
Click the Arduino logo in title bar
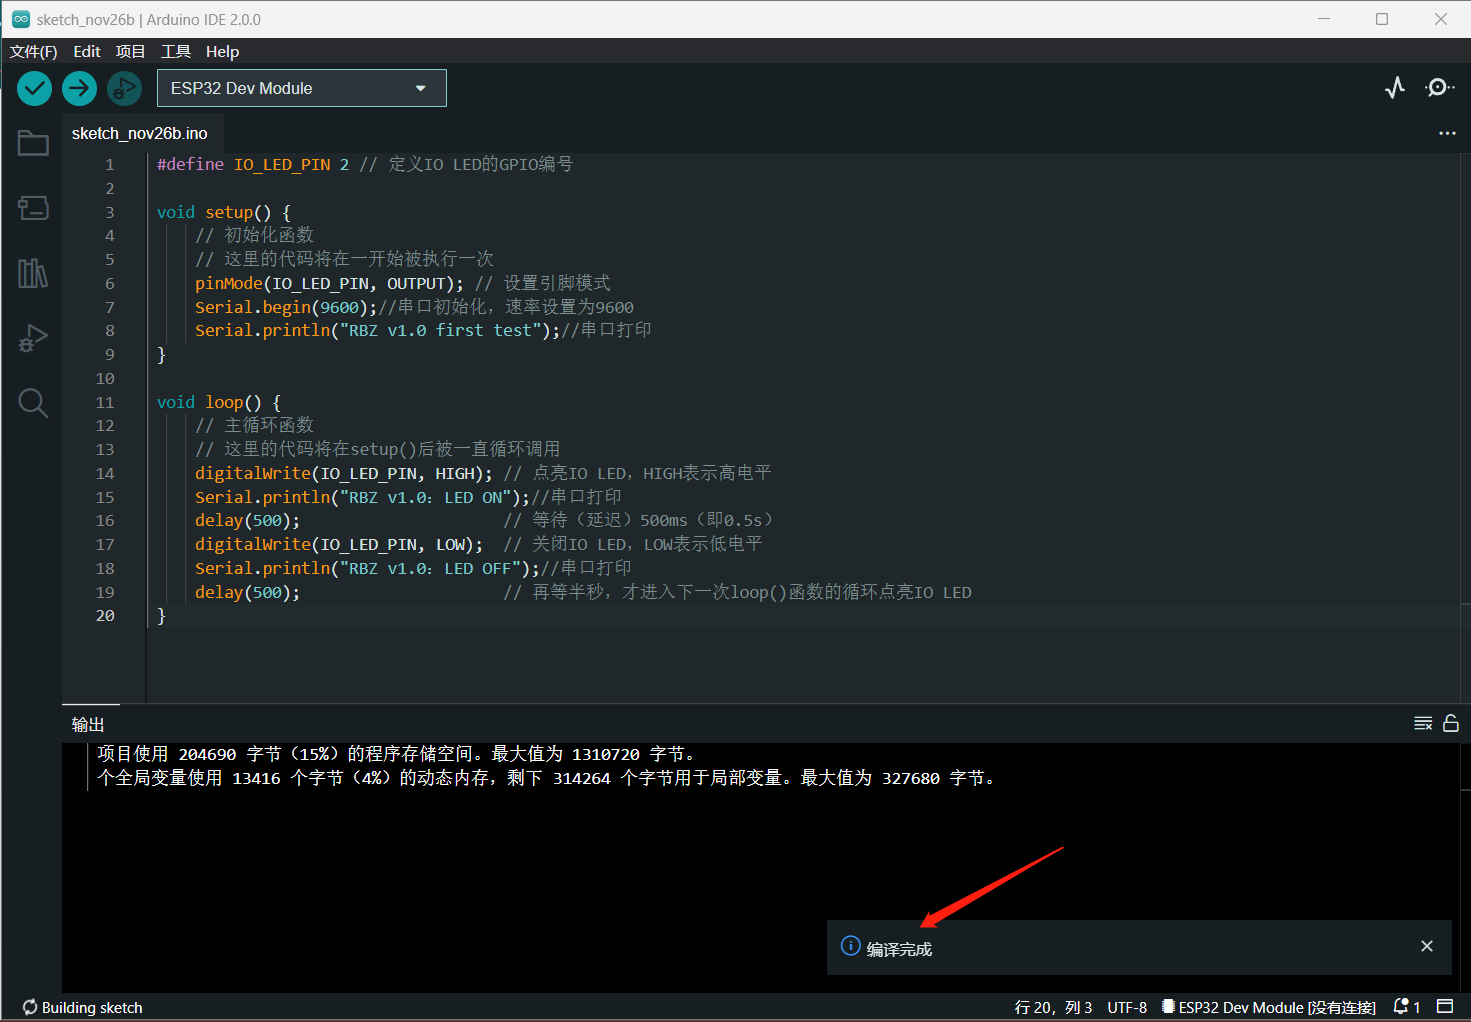20,19
